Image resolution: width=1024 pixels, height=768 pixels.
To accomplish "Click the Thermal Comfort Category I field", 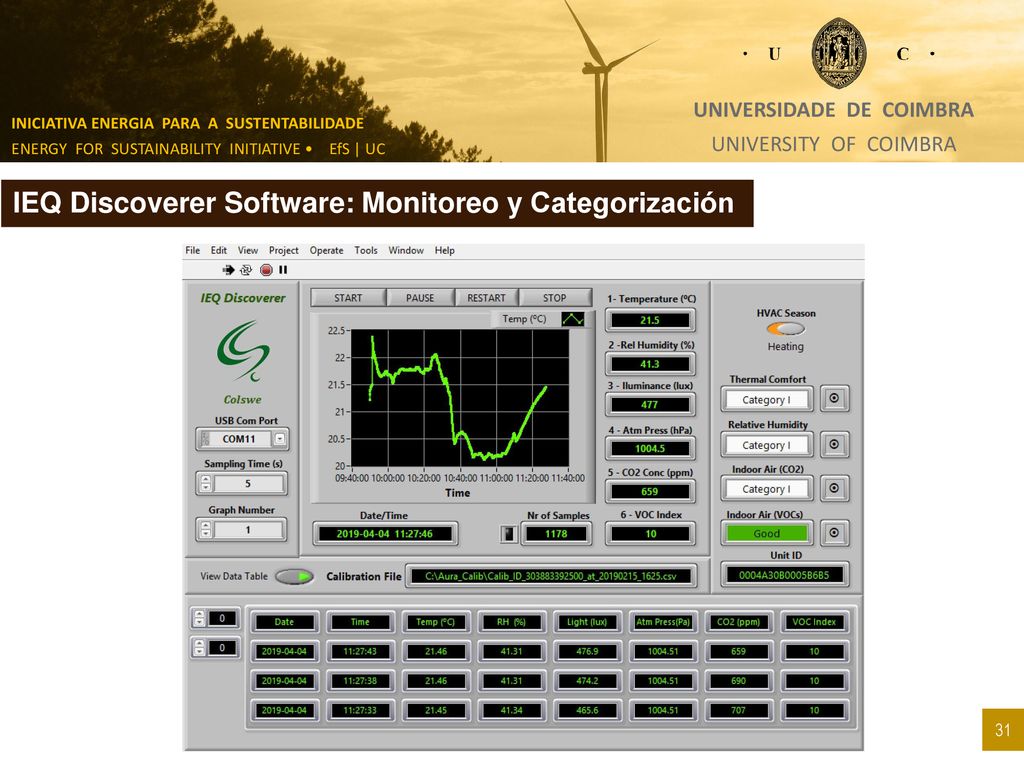I will 766,400.
